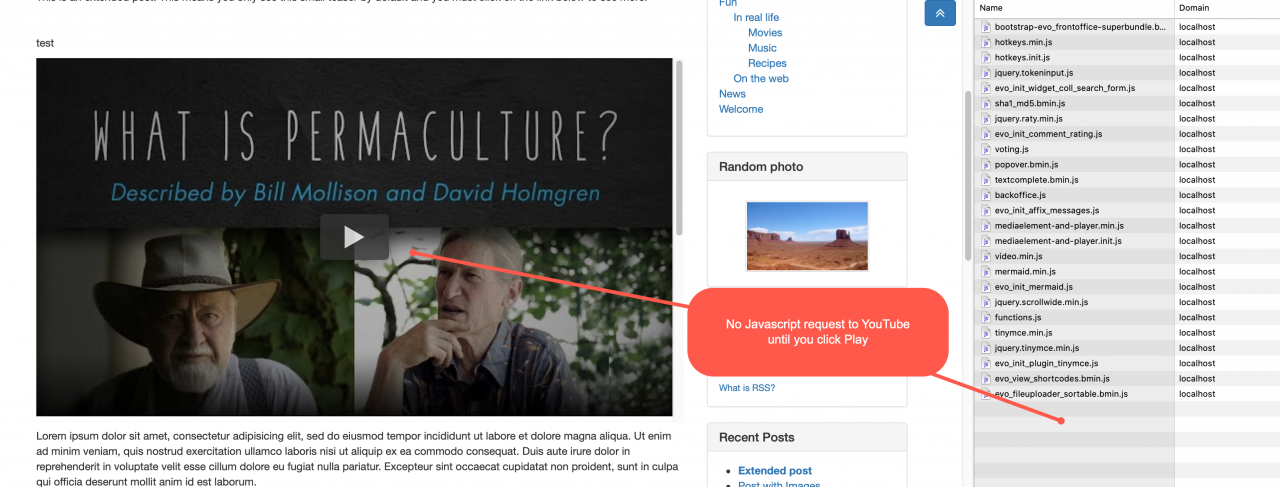
Task: Sort requests by the Domain column header
Action: coord(1227,8)
